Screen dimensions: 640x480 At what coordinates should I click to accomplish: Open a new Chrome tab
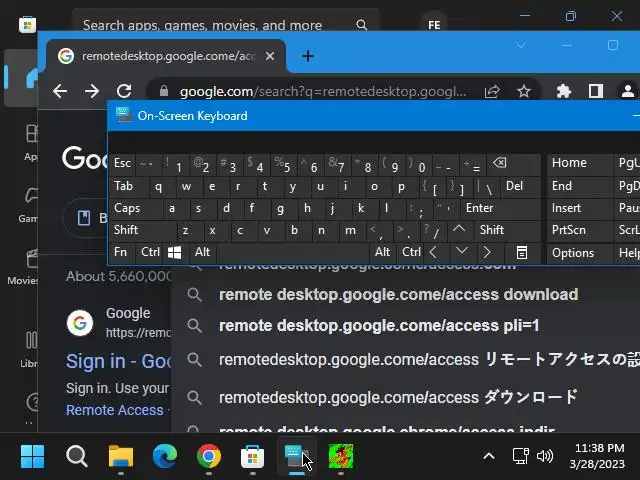pos(308,56)
